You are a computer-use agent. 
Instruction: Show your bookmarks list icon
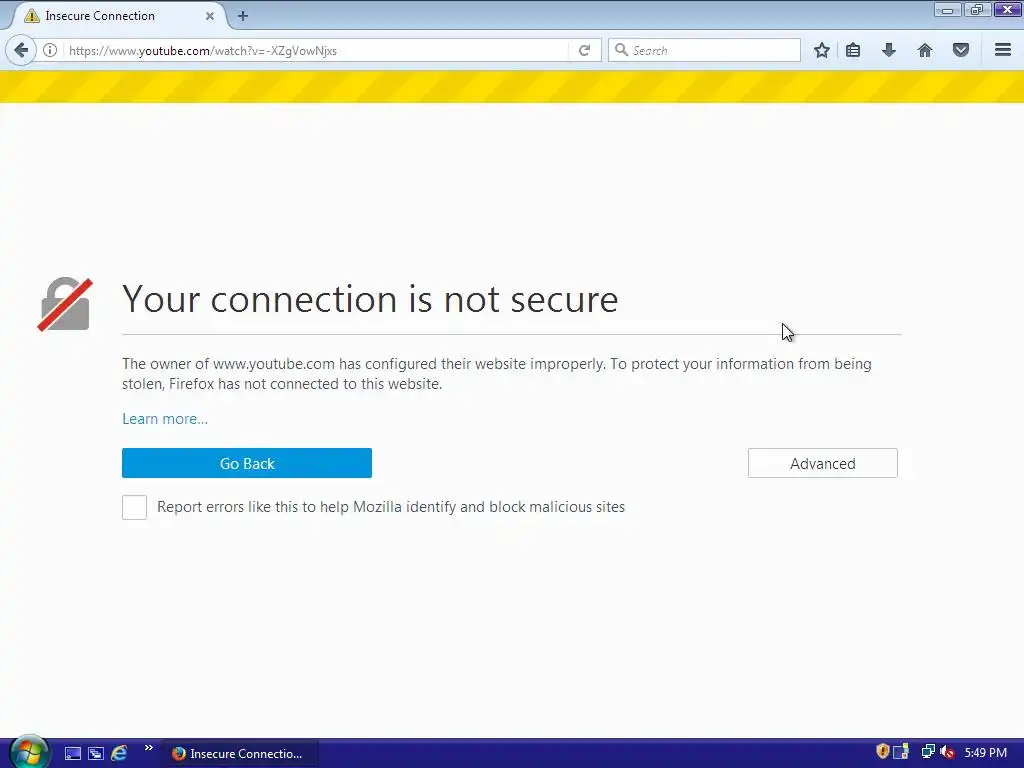[853, 50]
